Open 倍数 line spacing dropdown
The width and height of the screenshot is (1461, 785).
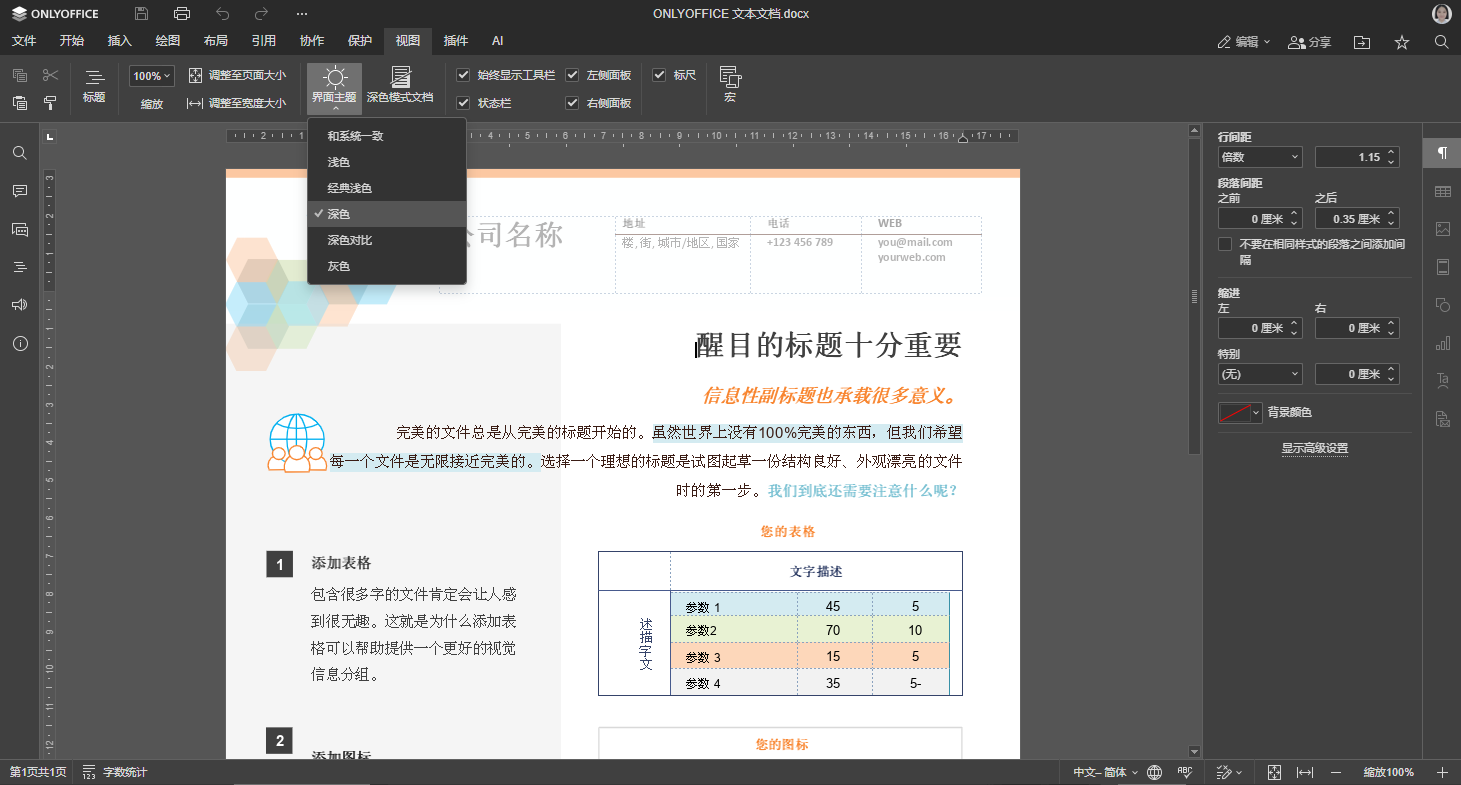click(x=1260, y=157)
